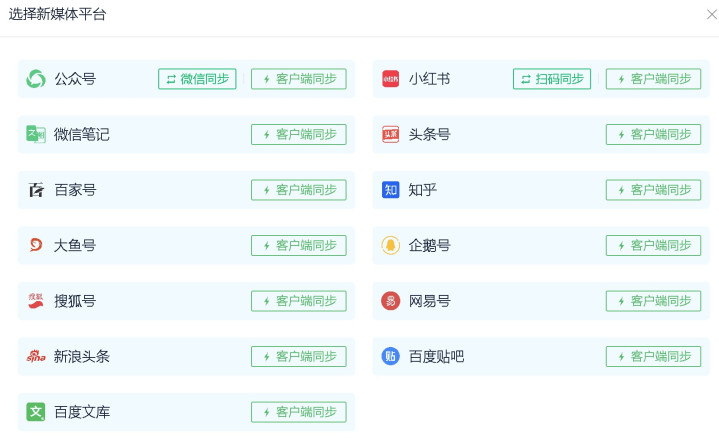This screenshot has width=719, height=442.
Task: Click the 搜狐号 platform name
Action: (x=75, y=301)
